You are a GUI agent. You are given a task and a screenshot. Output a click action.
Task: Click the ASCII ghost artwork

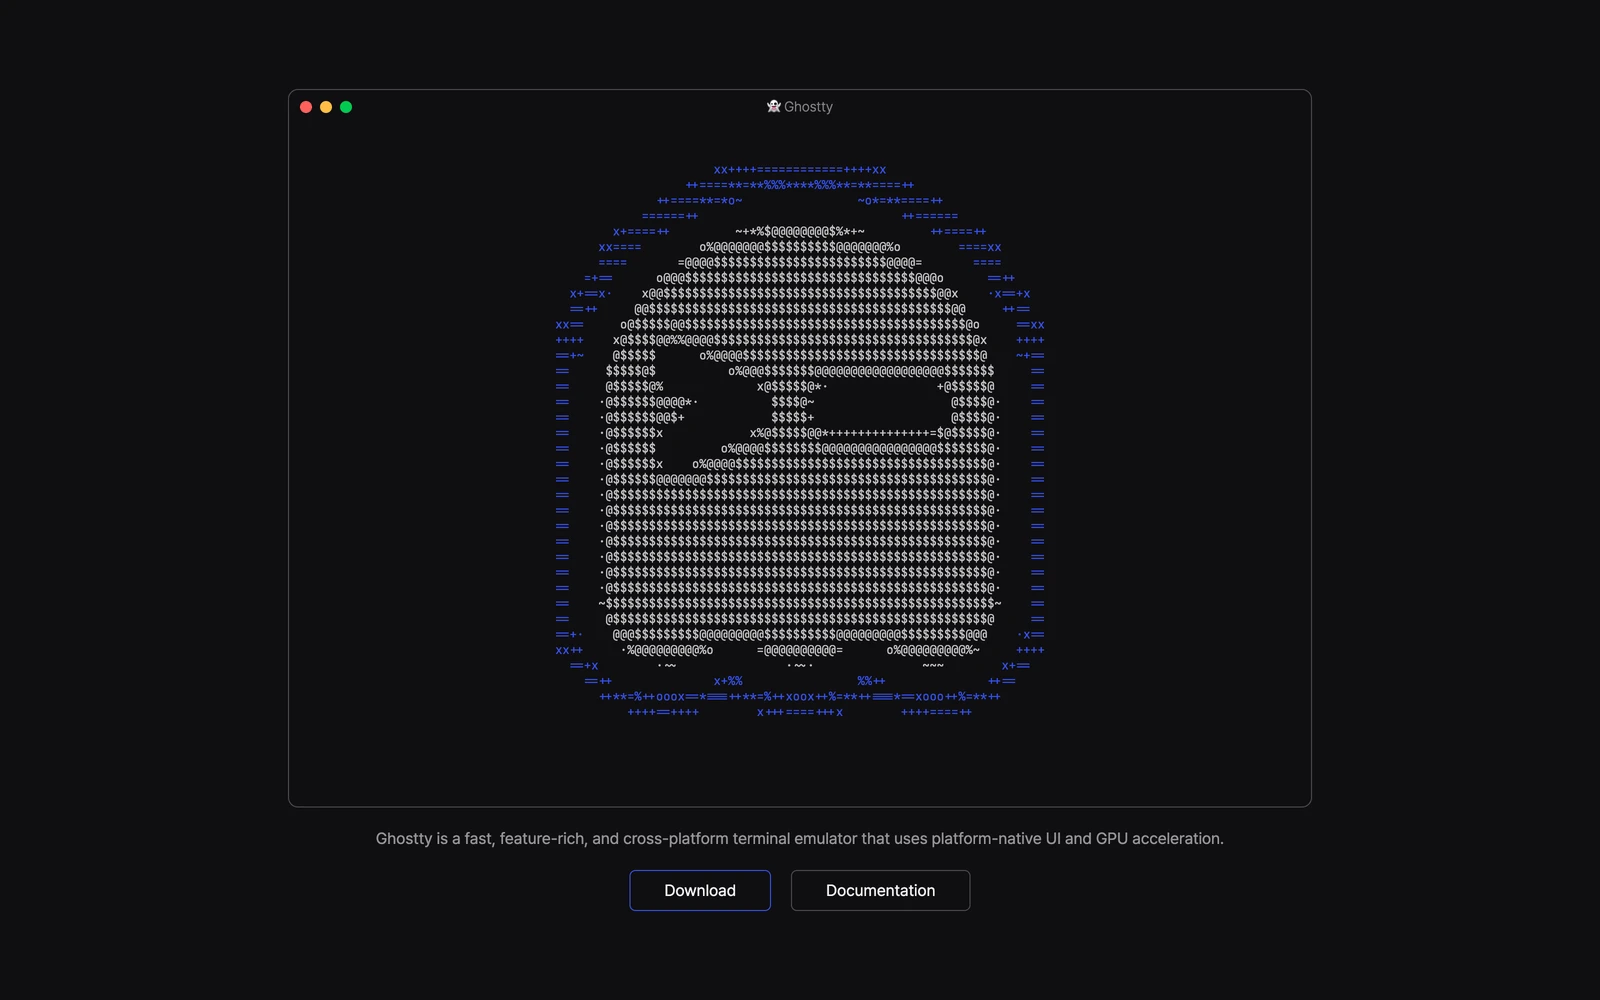tap(800, 441)
